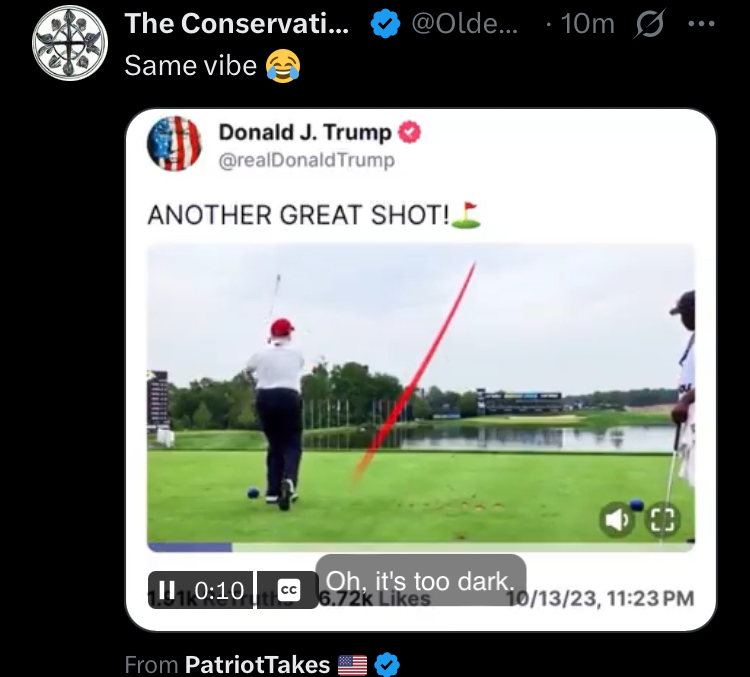Toggle closed captions with CC button

click(288, 590)
